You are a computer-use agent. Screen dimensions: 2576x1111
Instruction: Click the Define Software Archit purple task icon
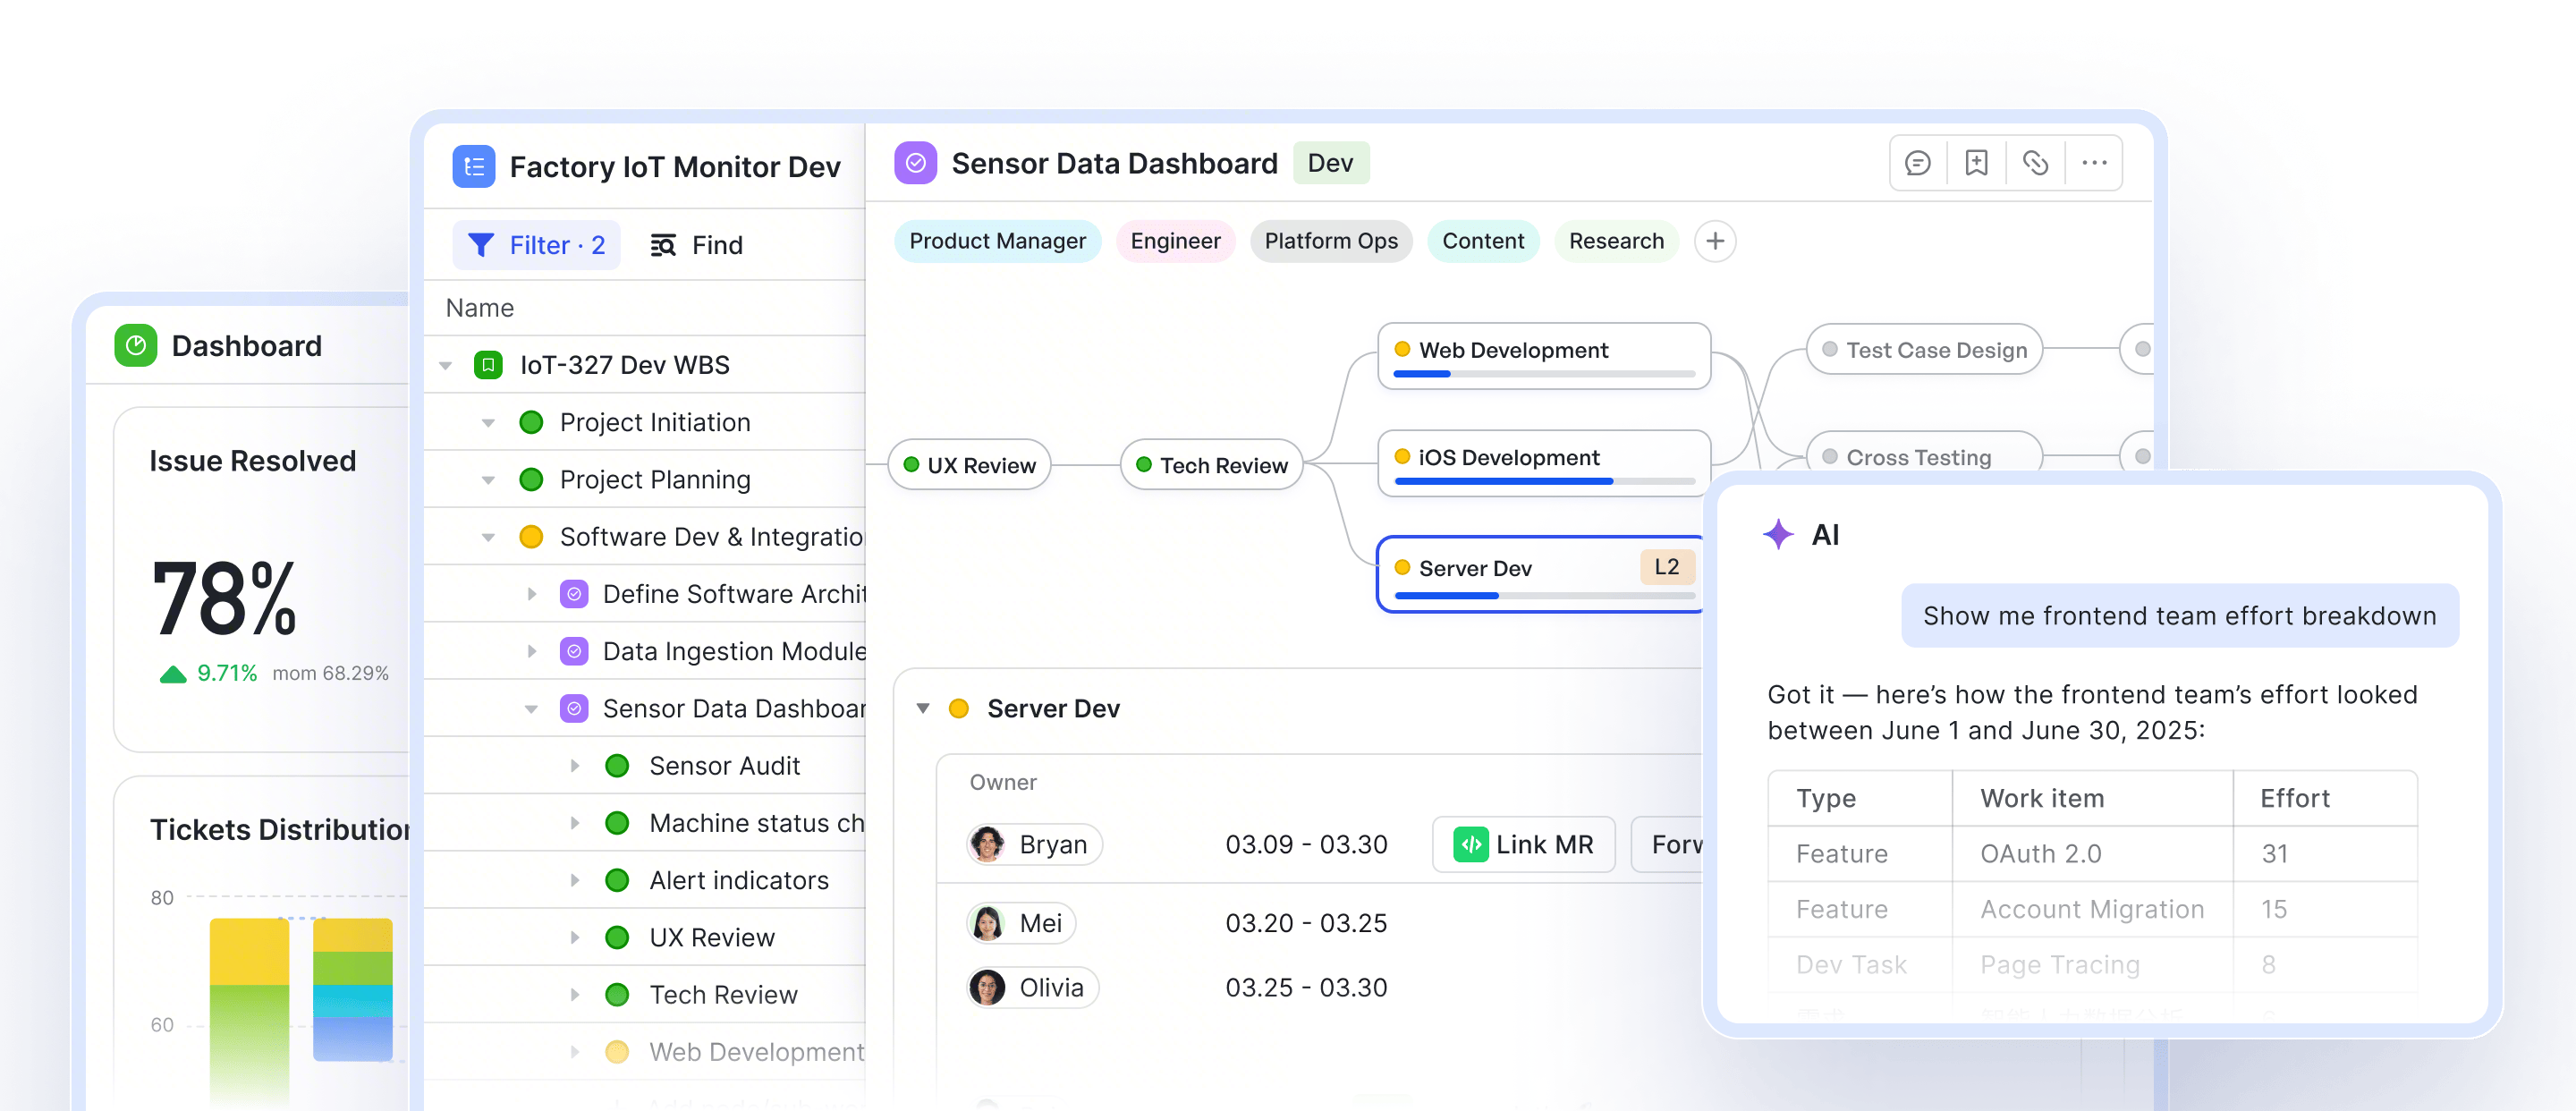pyautogui.click(x=574, y=594)
